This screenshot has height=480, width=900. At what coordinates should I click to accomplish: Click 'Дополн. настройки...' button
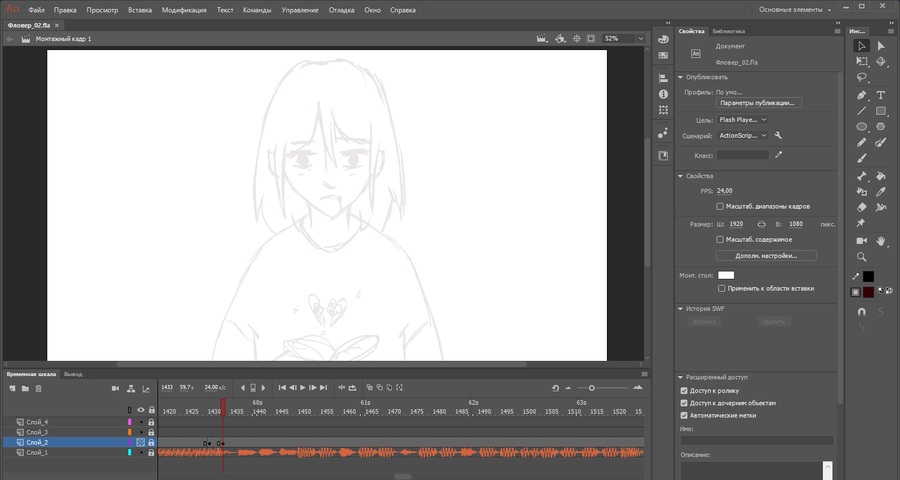tap(766, 256)
